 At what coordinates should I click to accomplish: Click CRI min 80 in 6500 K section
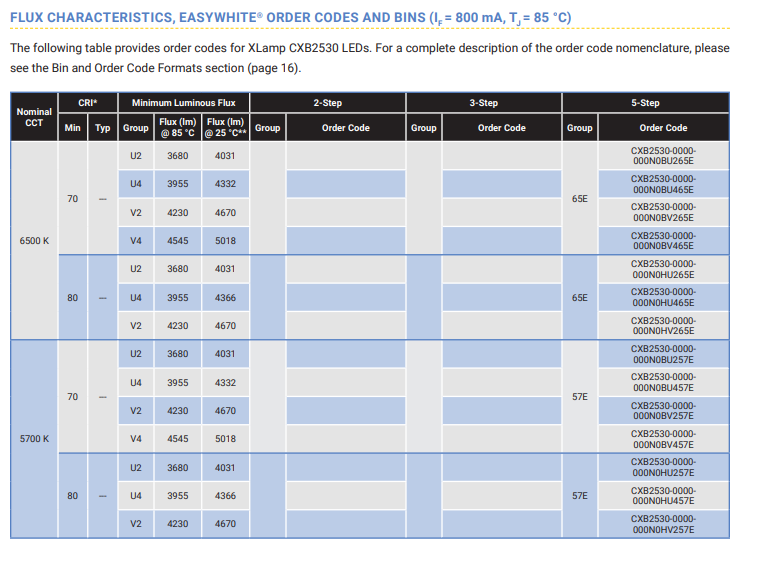tap(72, 297)
